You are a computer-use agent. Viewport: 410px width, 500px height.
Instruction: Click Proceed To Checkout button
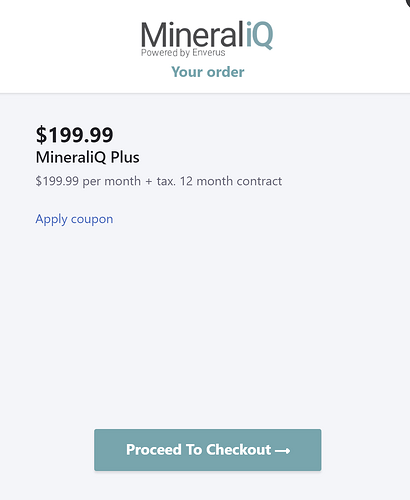tap(208, 450)
